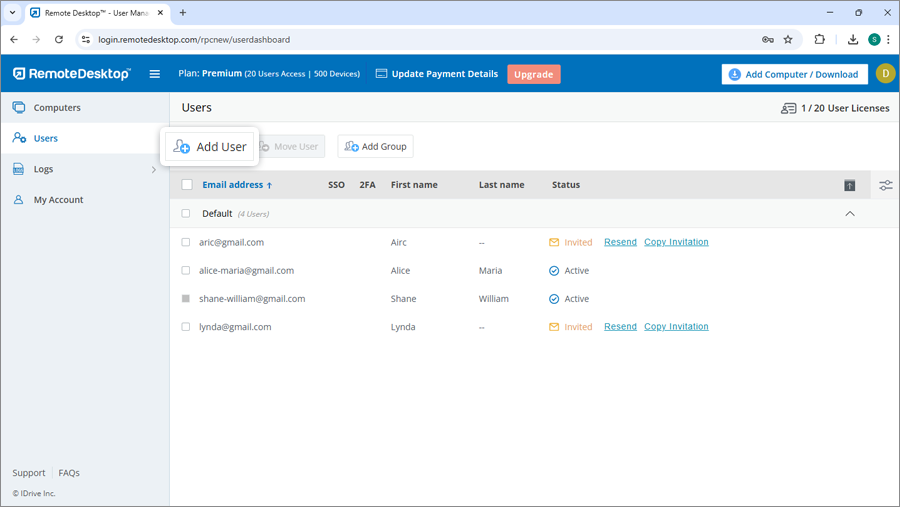
Task: Toggle shane-william@gmail.com checkbox
Action: click(x=186, y=299)
